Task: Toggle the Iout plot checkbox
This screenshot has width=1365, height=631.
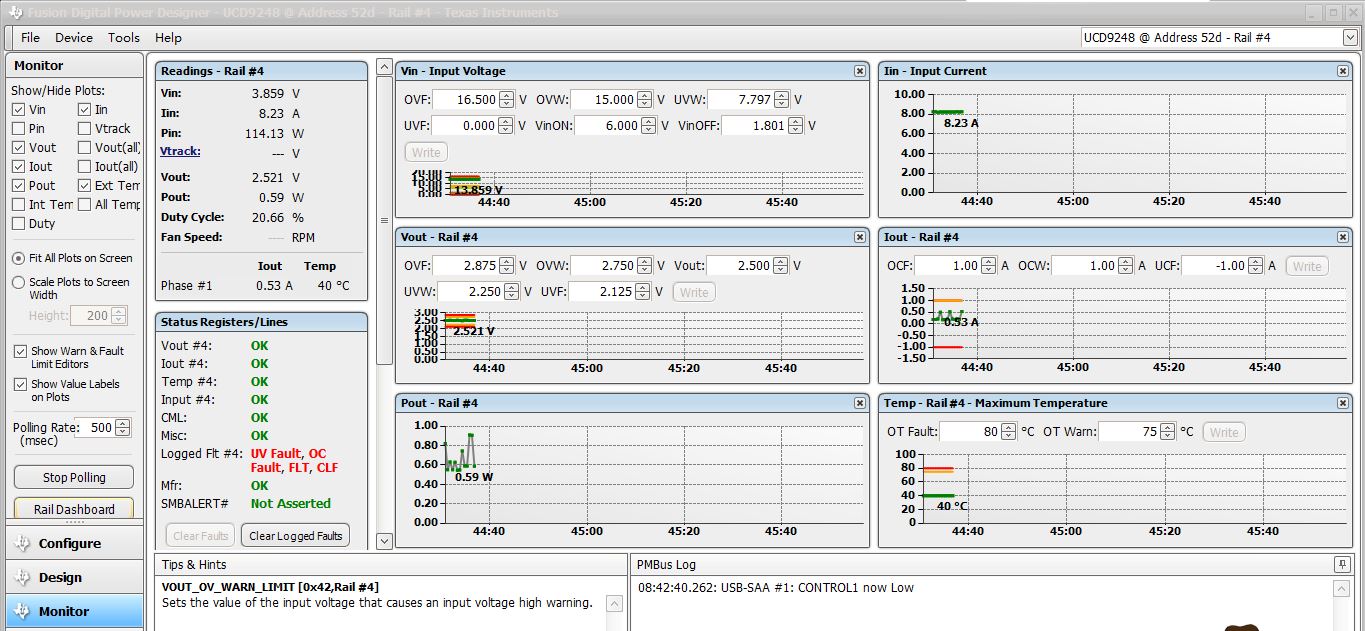Action: click(x=19, y=167)
